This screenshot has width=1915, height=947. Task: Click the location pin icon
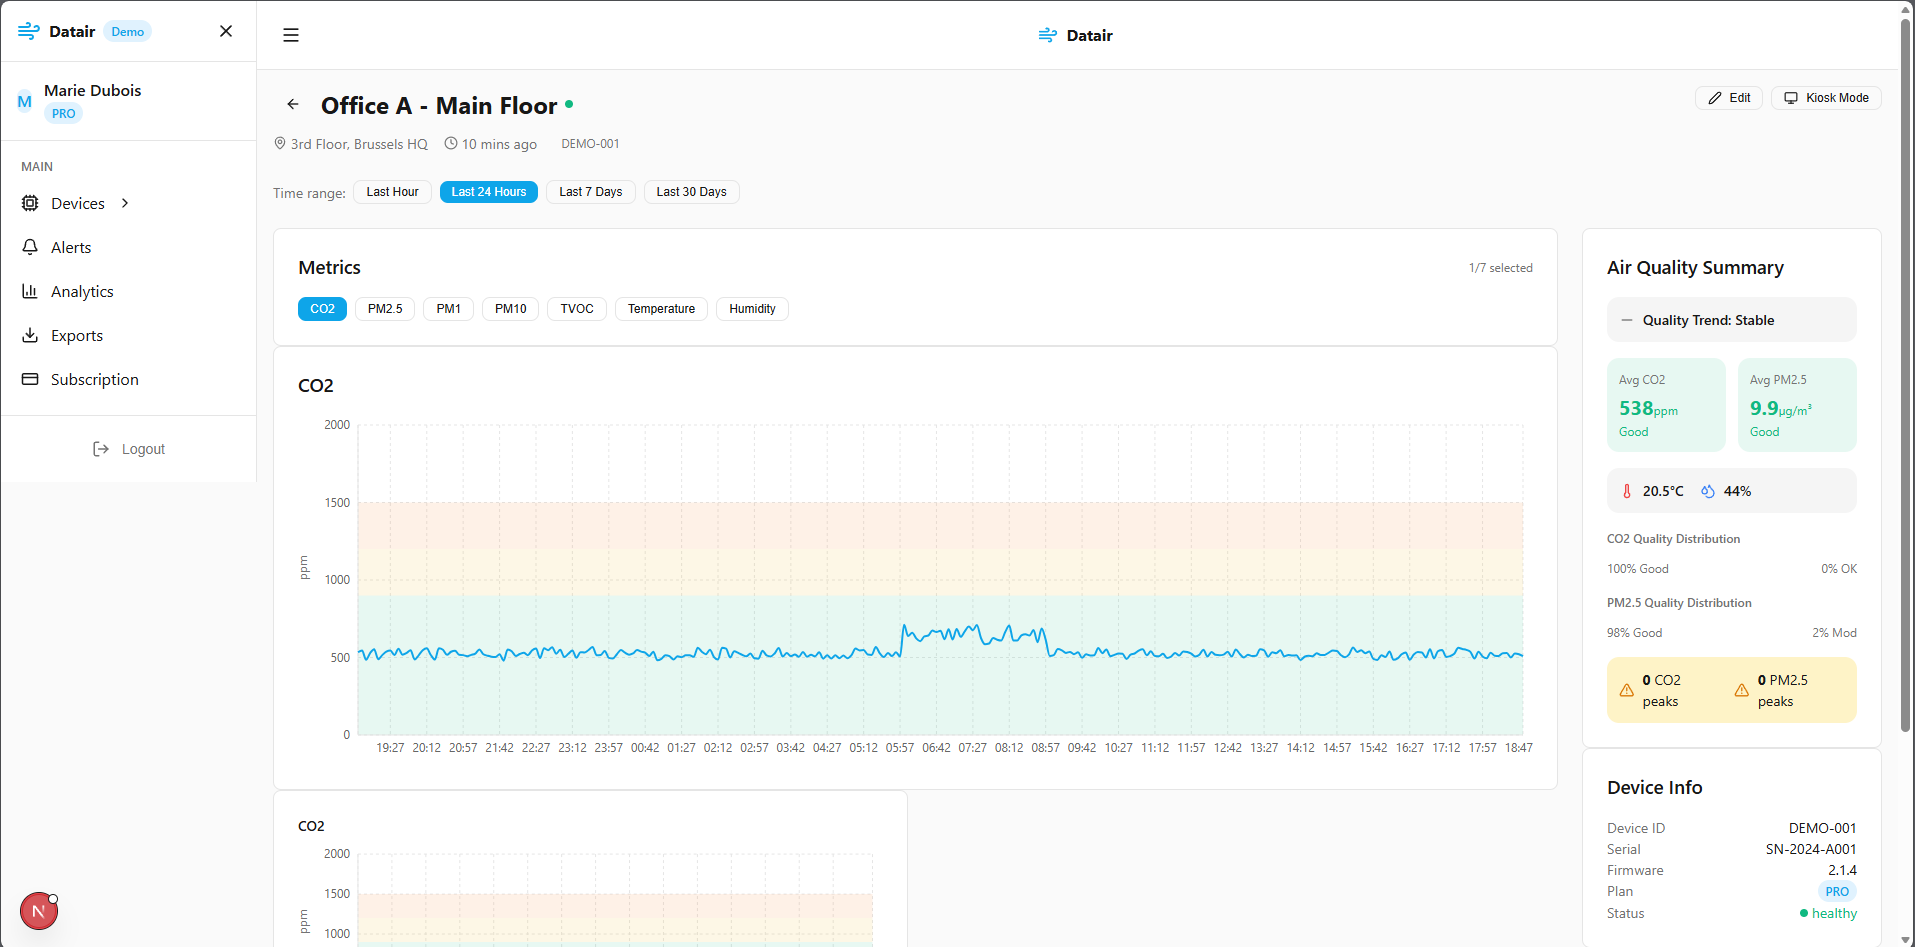[280, 143]
